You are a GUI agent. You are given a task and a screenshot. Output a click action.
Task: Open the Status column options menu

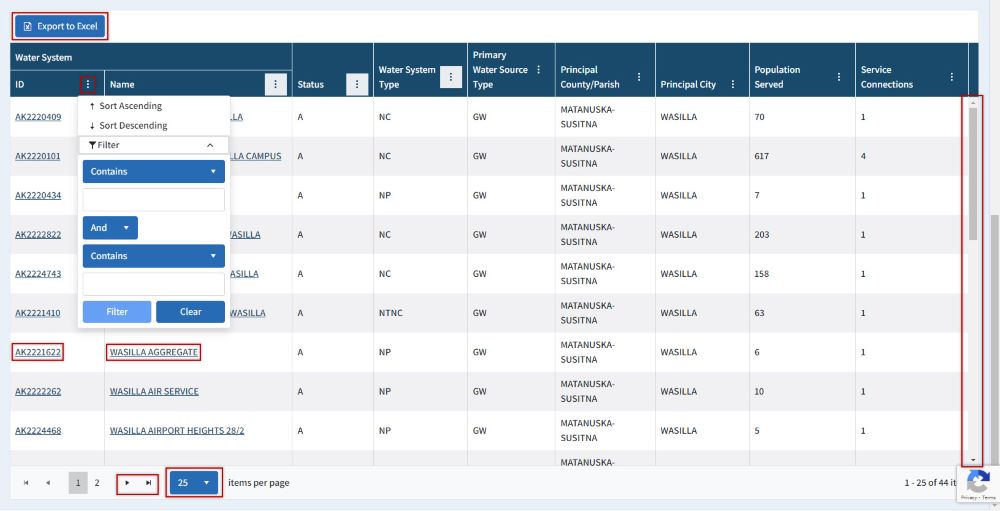click(x=357, y=85)
